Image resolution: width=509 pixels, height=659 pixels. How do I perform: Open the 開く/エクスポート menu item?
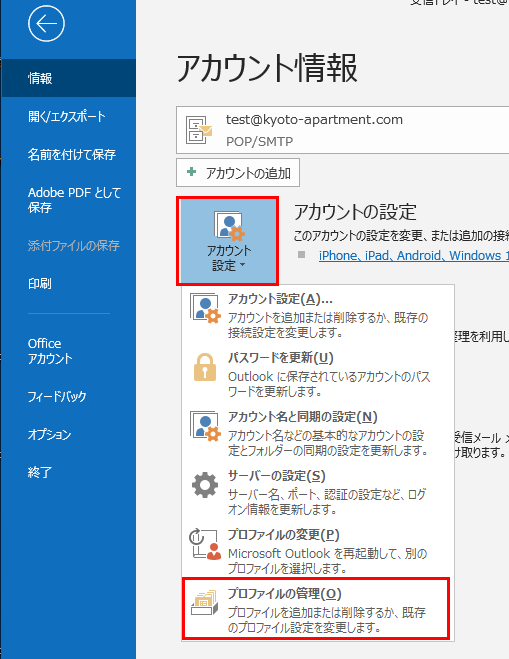tap(68, 116)
